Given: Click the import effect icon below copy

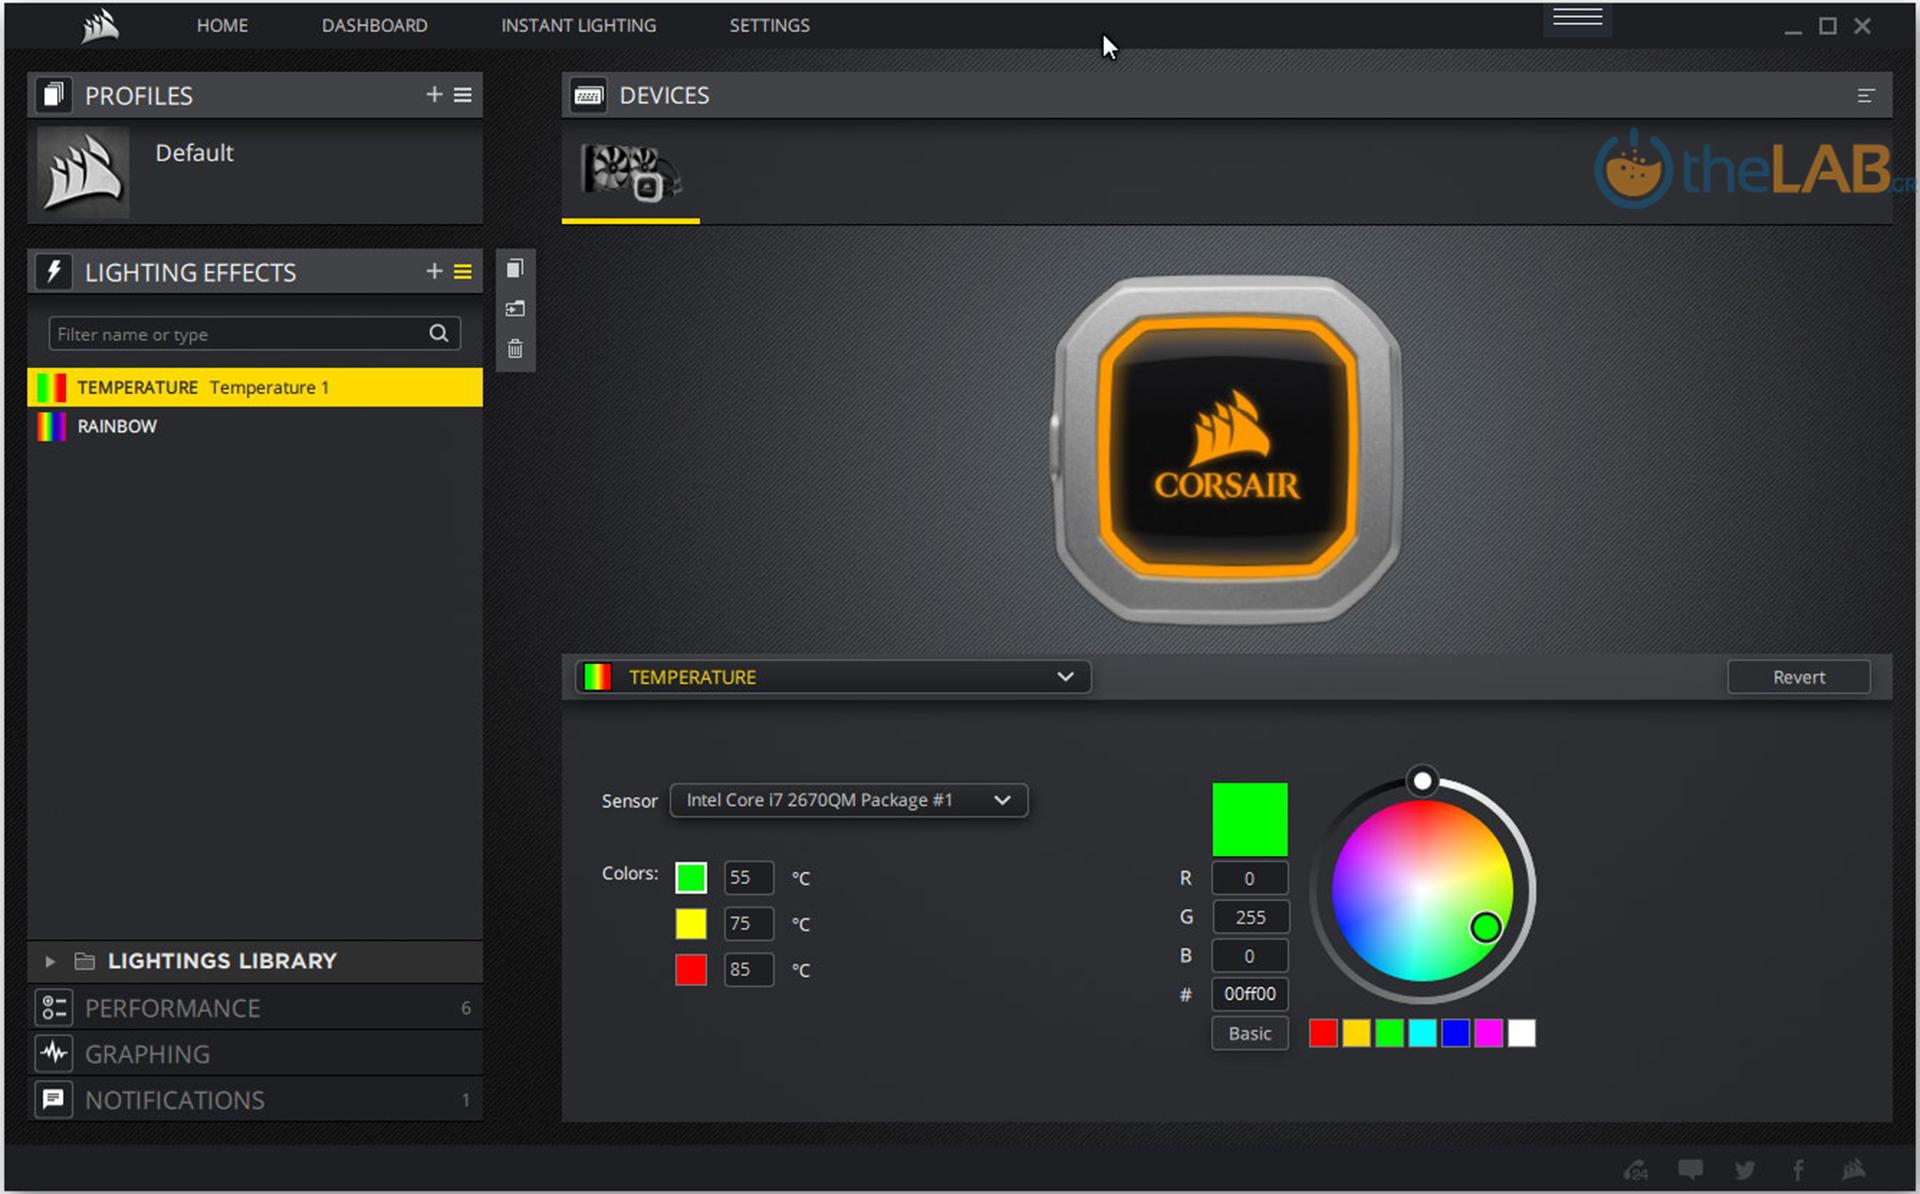Looking at the screenshot, I should (x=515, y=309).
